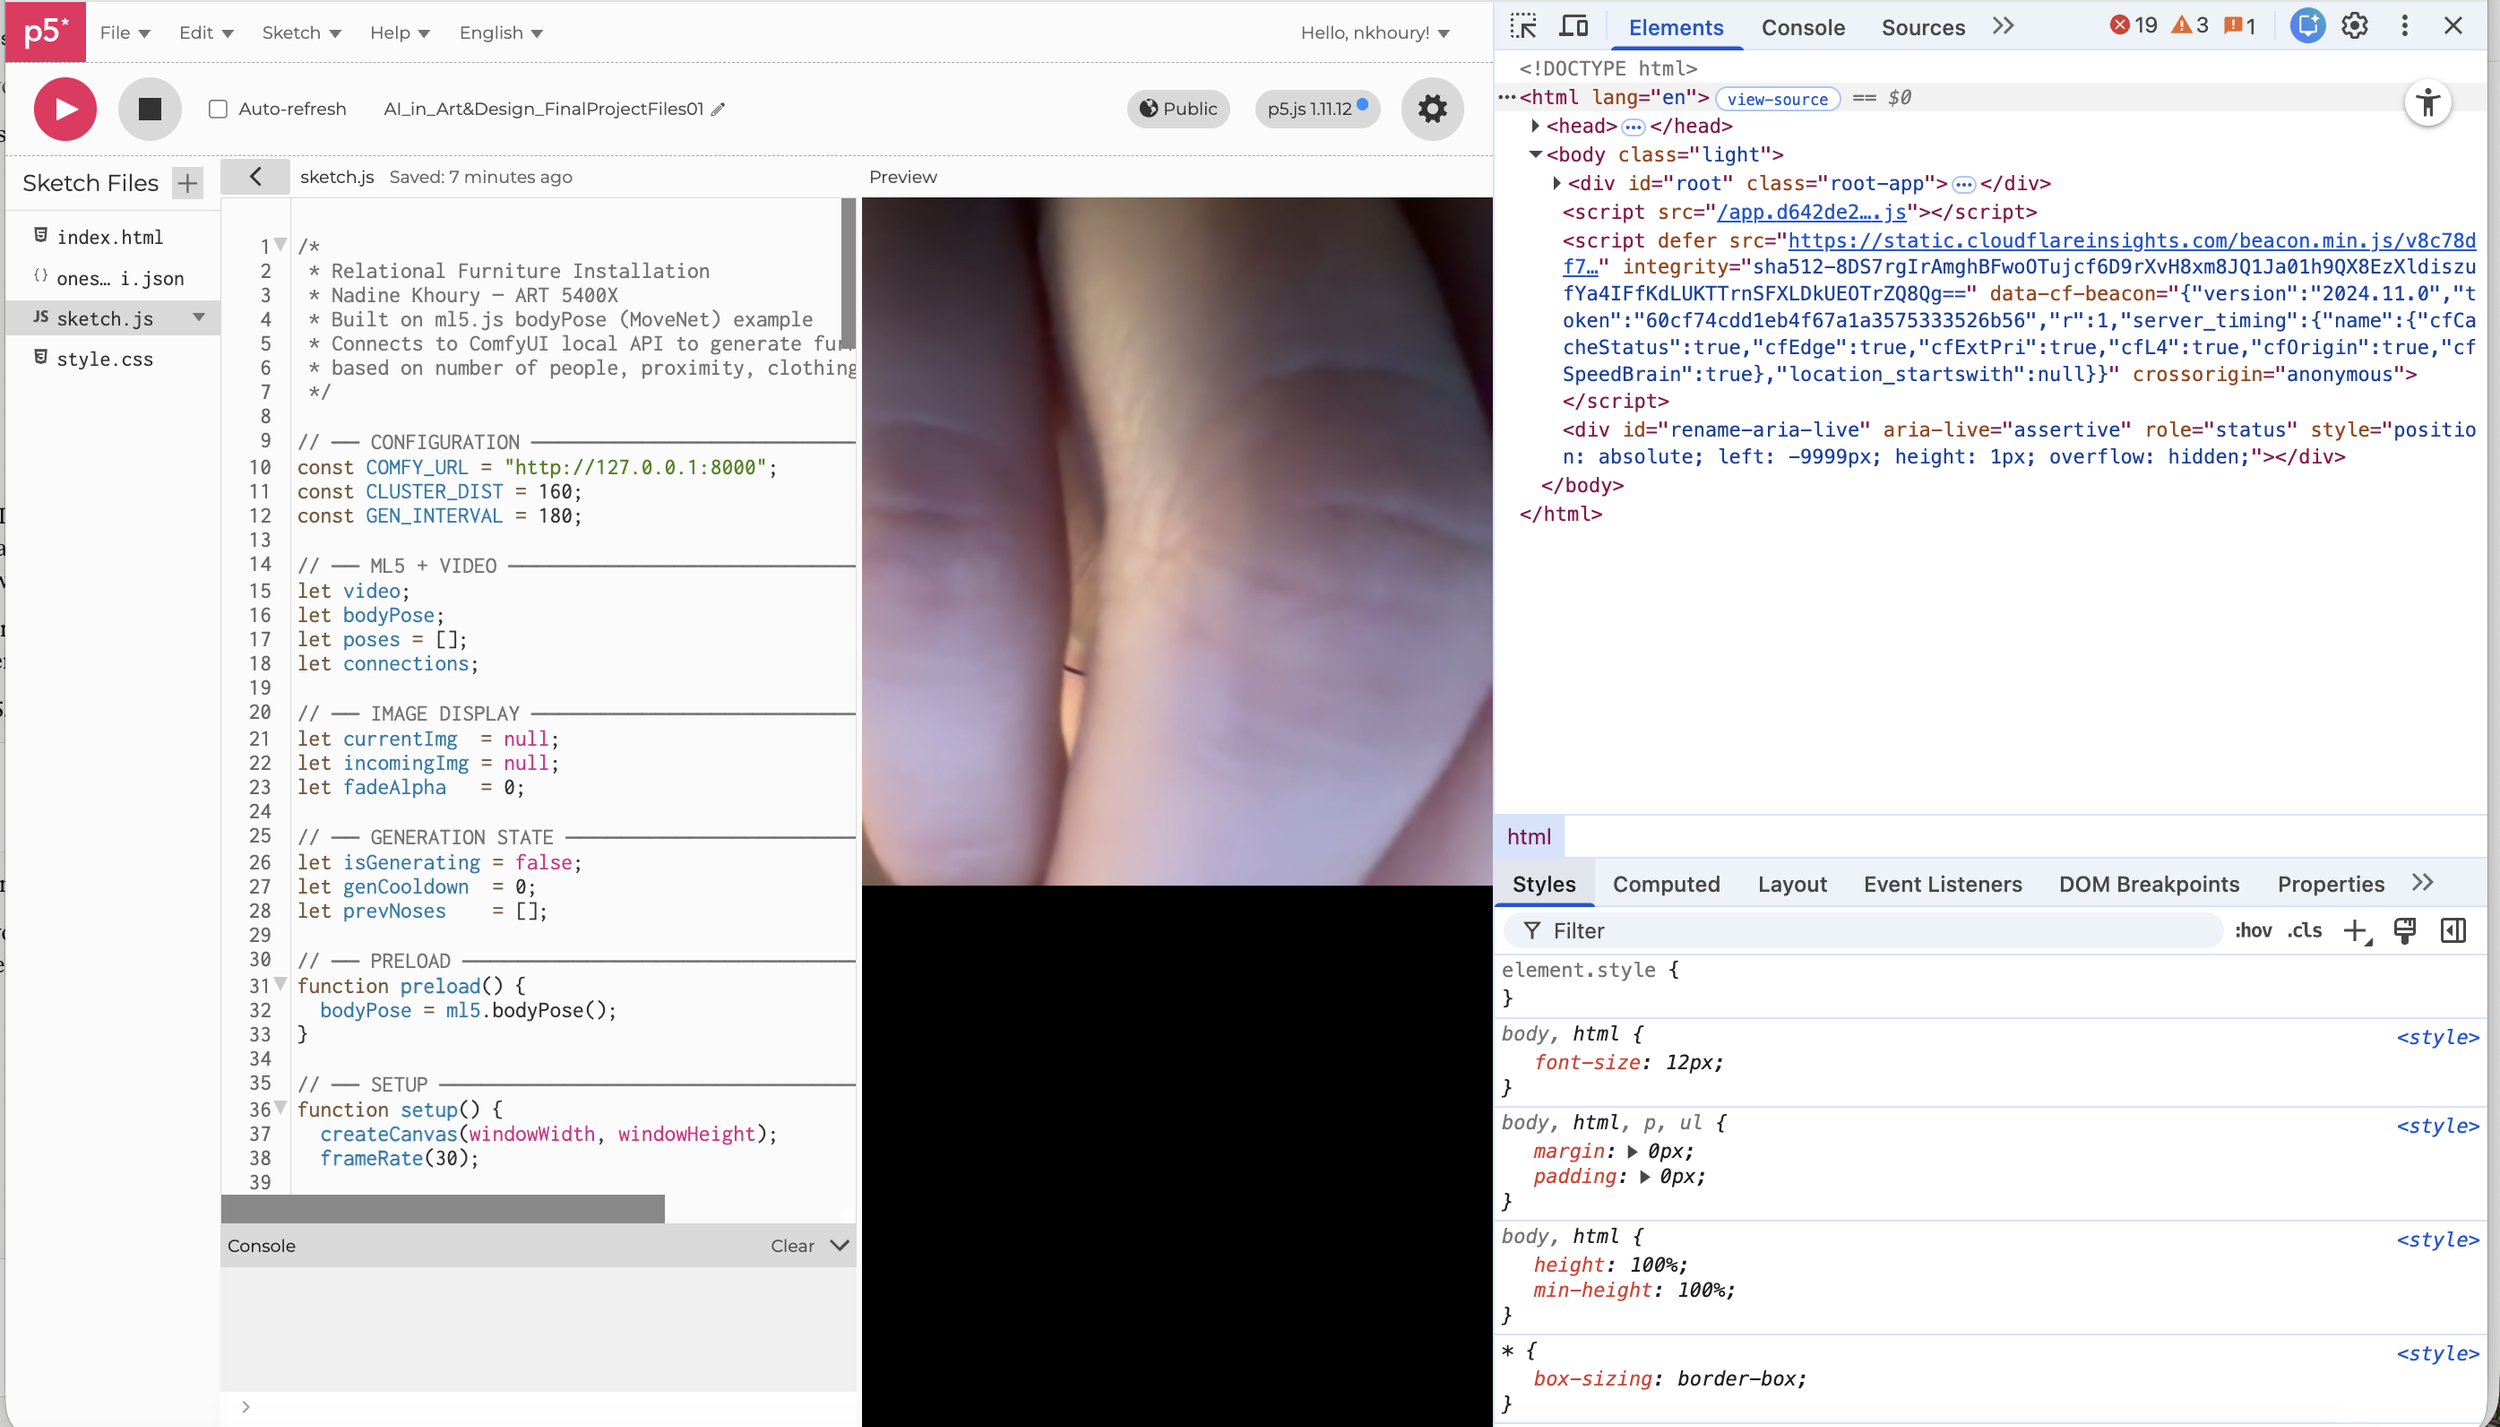The width and height of the screenshot is (2500, 1427).
Task: Switch to the Computed pane
Action: click(x=1666, y=884)
